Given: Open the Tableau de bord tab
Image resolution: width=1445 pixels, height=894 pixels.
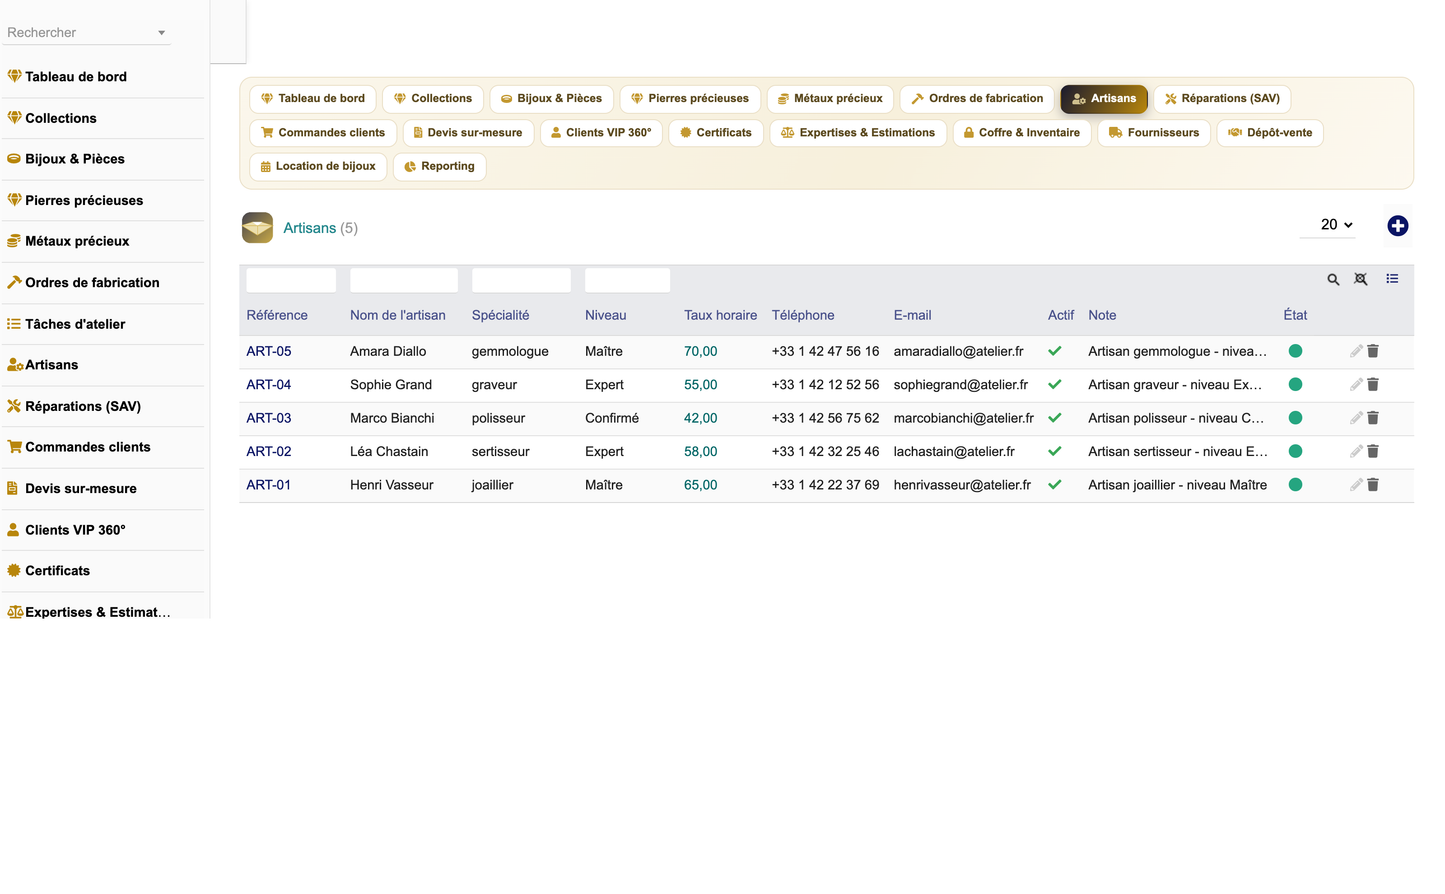Looking at the screenshot, I should coord(313,99).
